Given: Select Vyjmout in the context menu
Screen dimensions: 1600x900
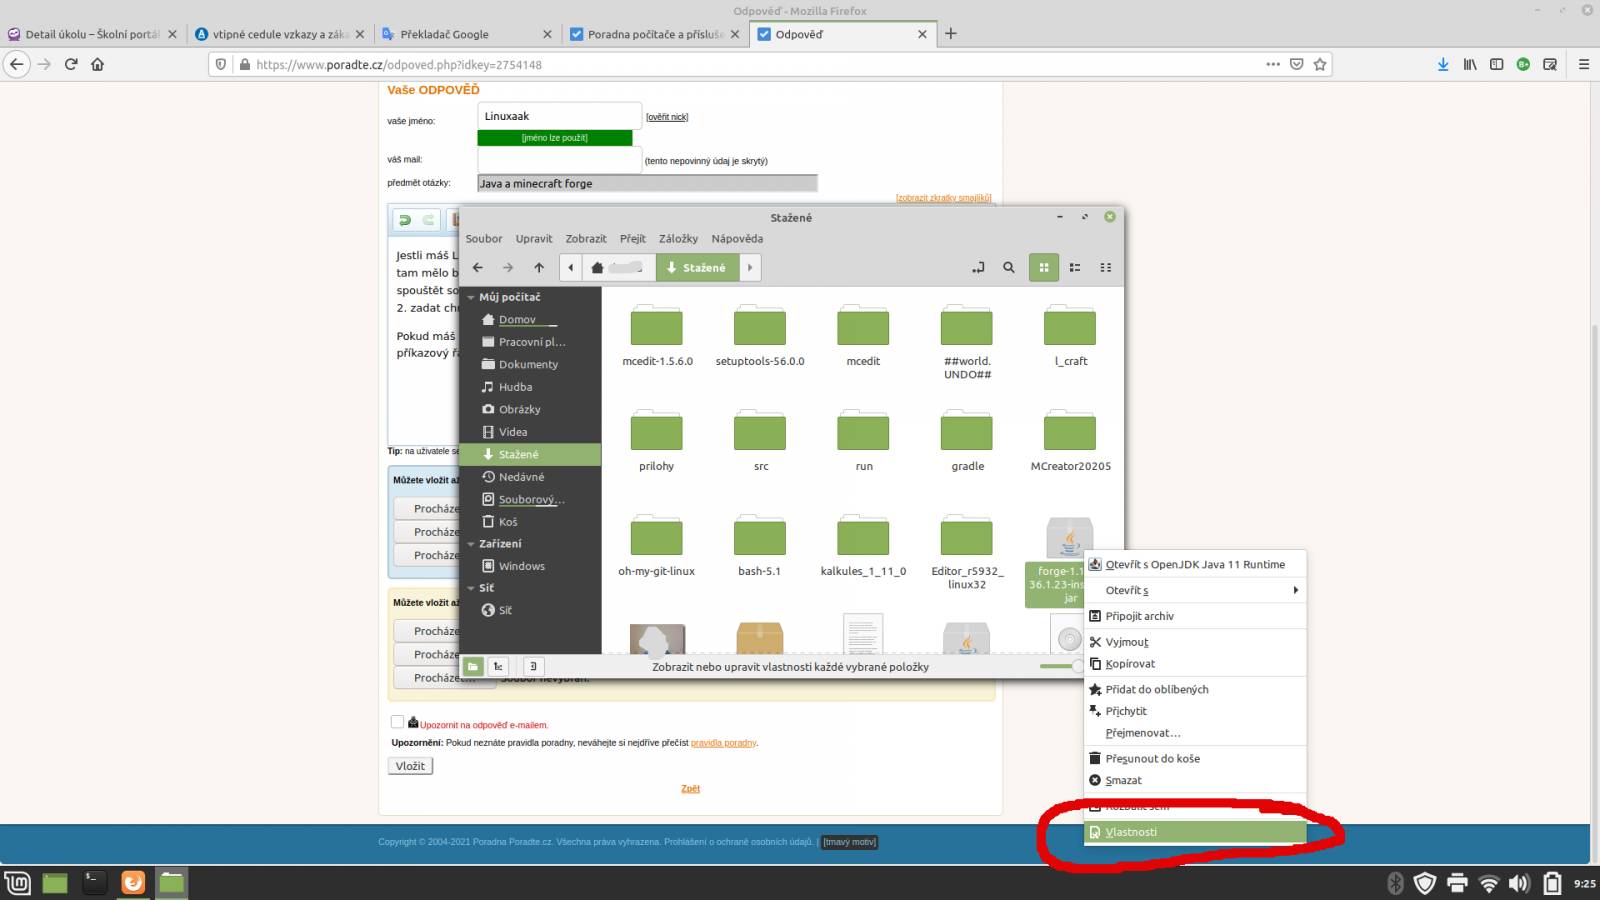Looking at the screenshot, I should [1196, 642].
